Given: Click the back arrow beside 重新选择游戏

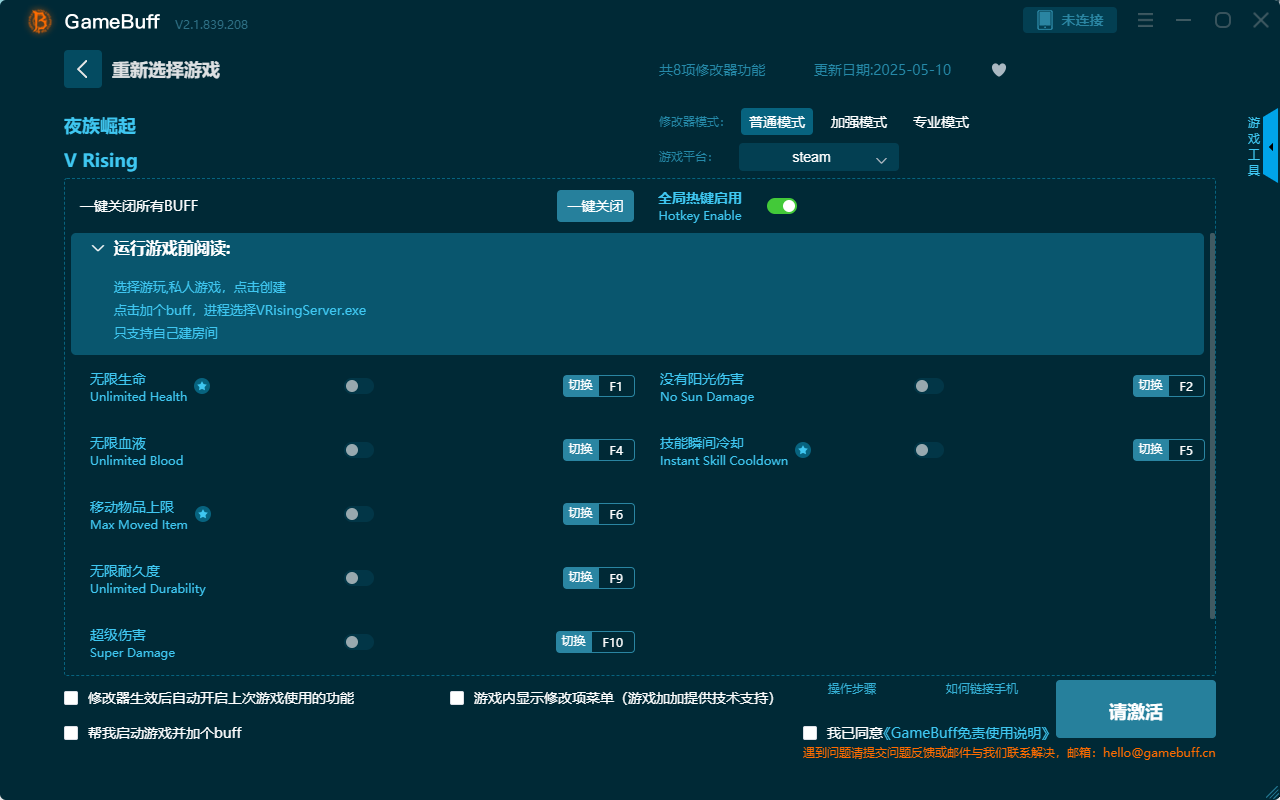Looking at the screenshot, I should point(83,68).
